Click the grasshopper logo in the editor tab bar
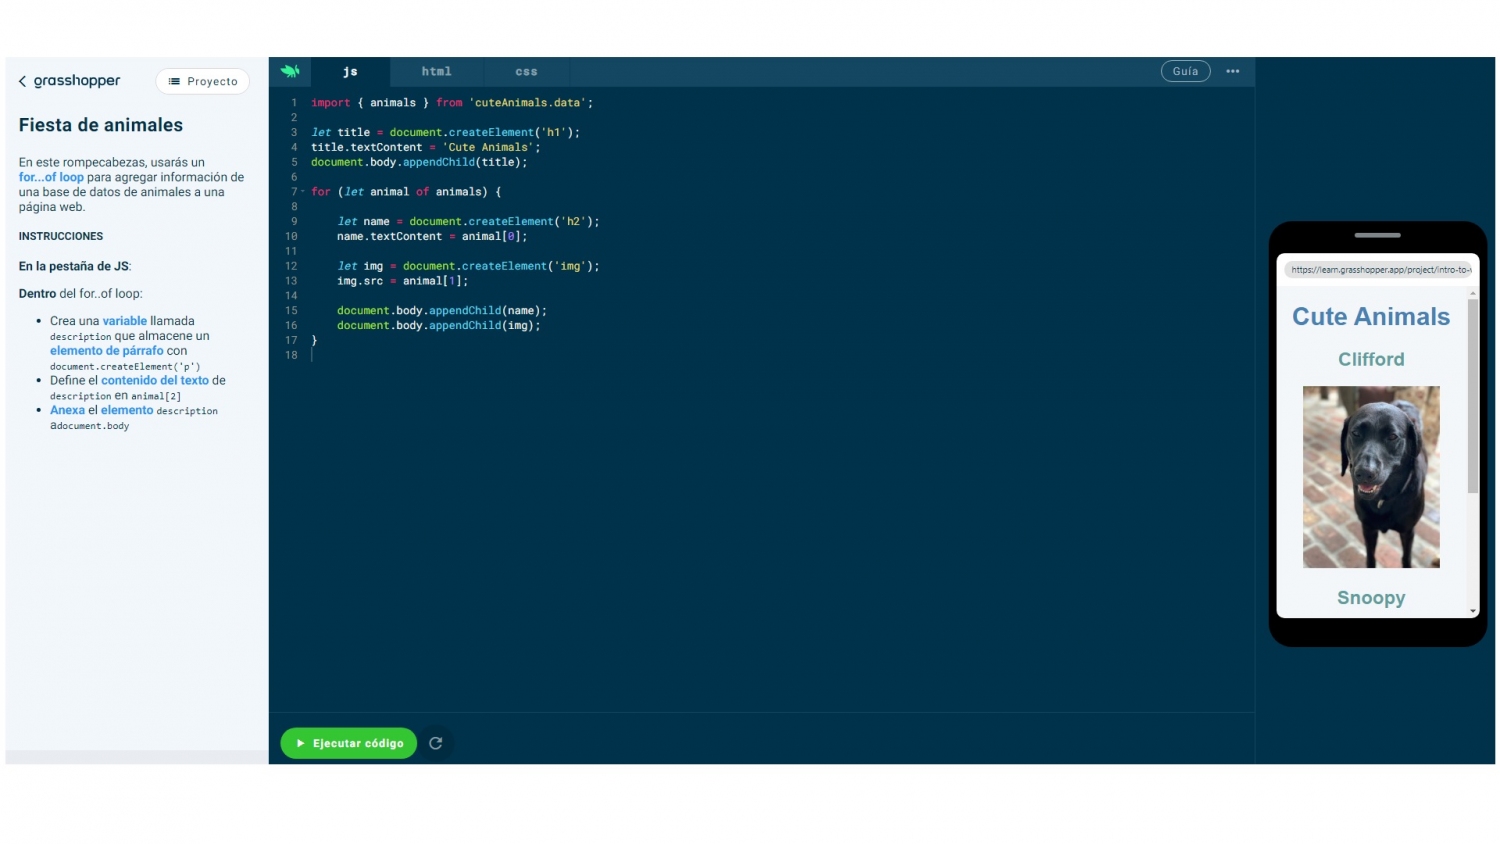Screen dimensions: 1500x844 pyautogui.click(x=290, y=71)
